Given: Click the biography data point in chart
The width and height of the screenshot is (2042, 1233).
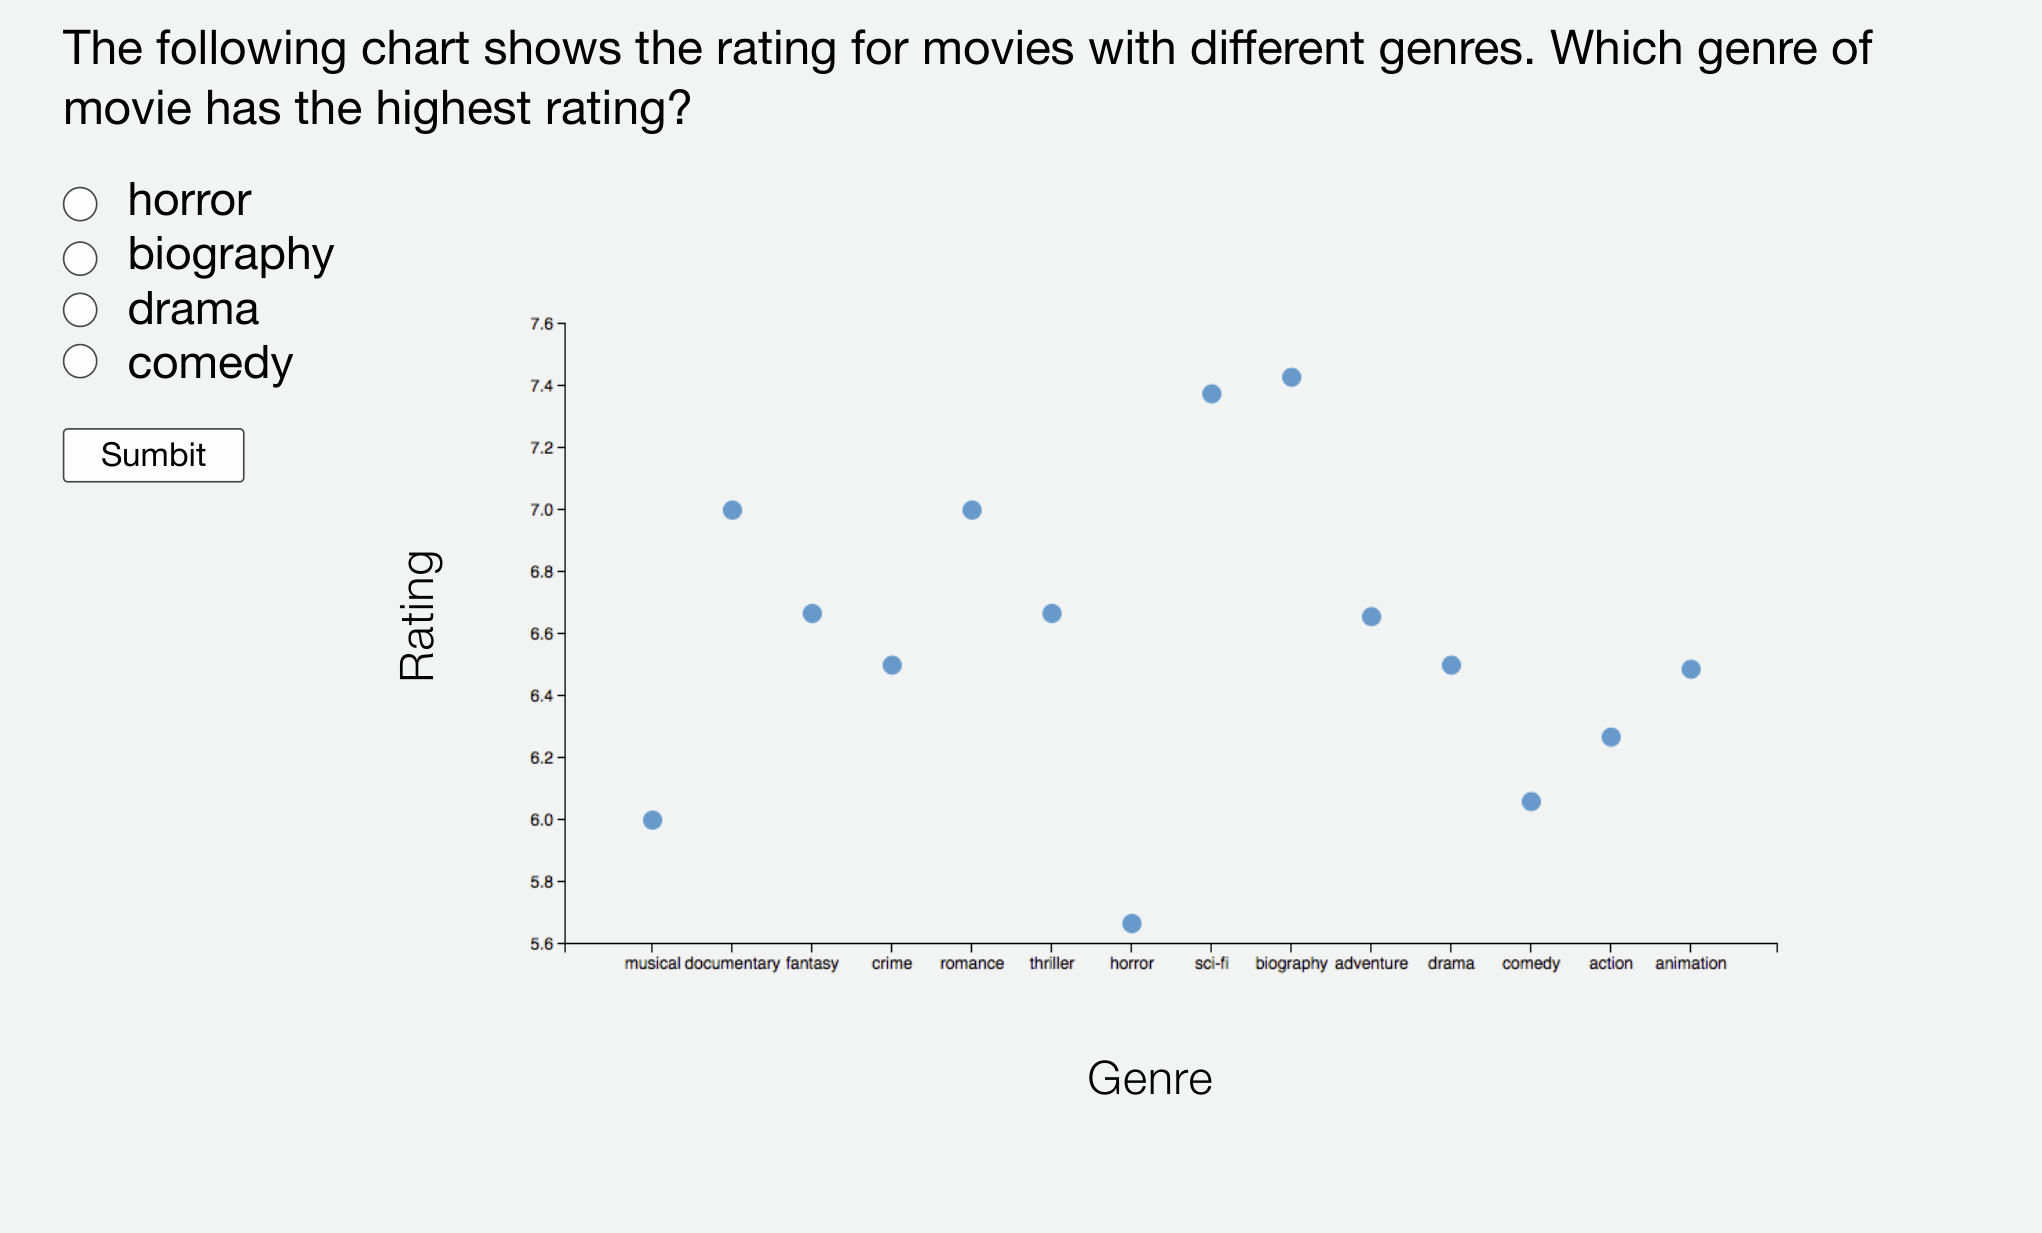Looking at the screenshot, I should click(1291, 377).
